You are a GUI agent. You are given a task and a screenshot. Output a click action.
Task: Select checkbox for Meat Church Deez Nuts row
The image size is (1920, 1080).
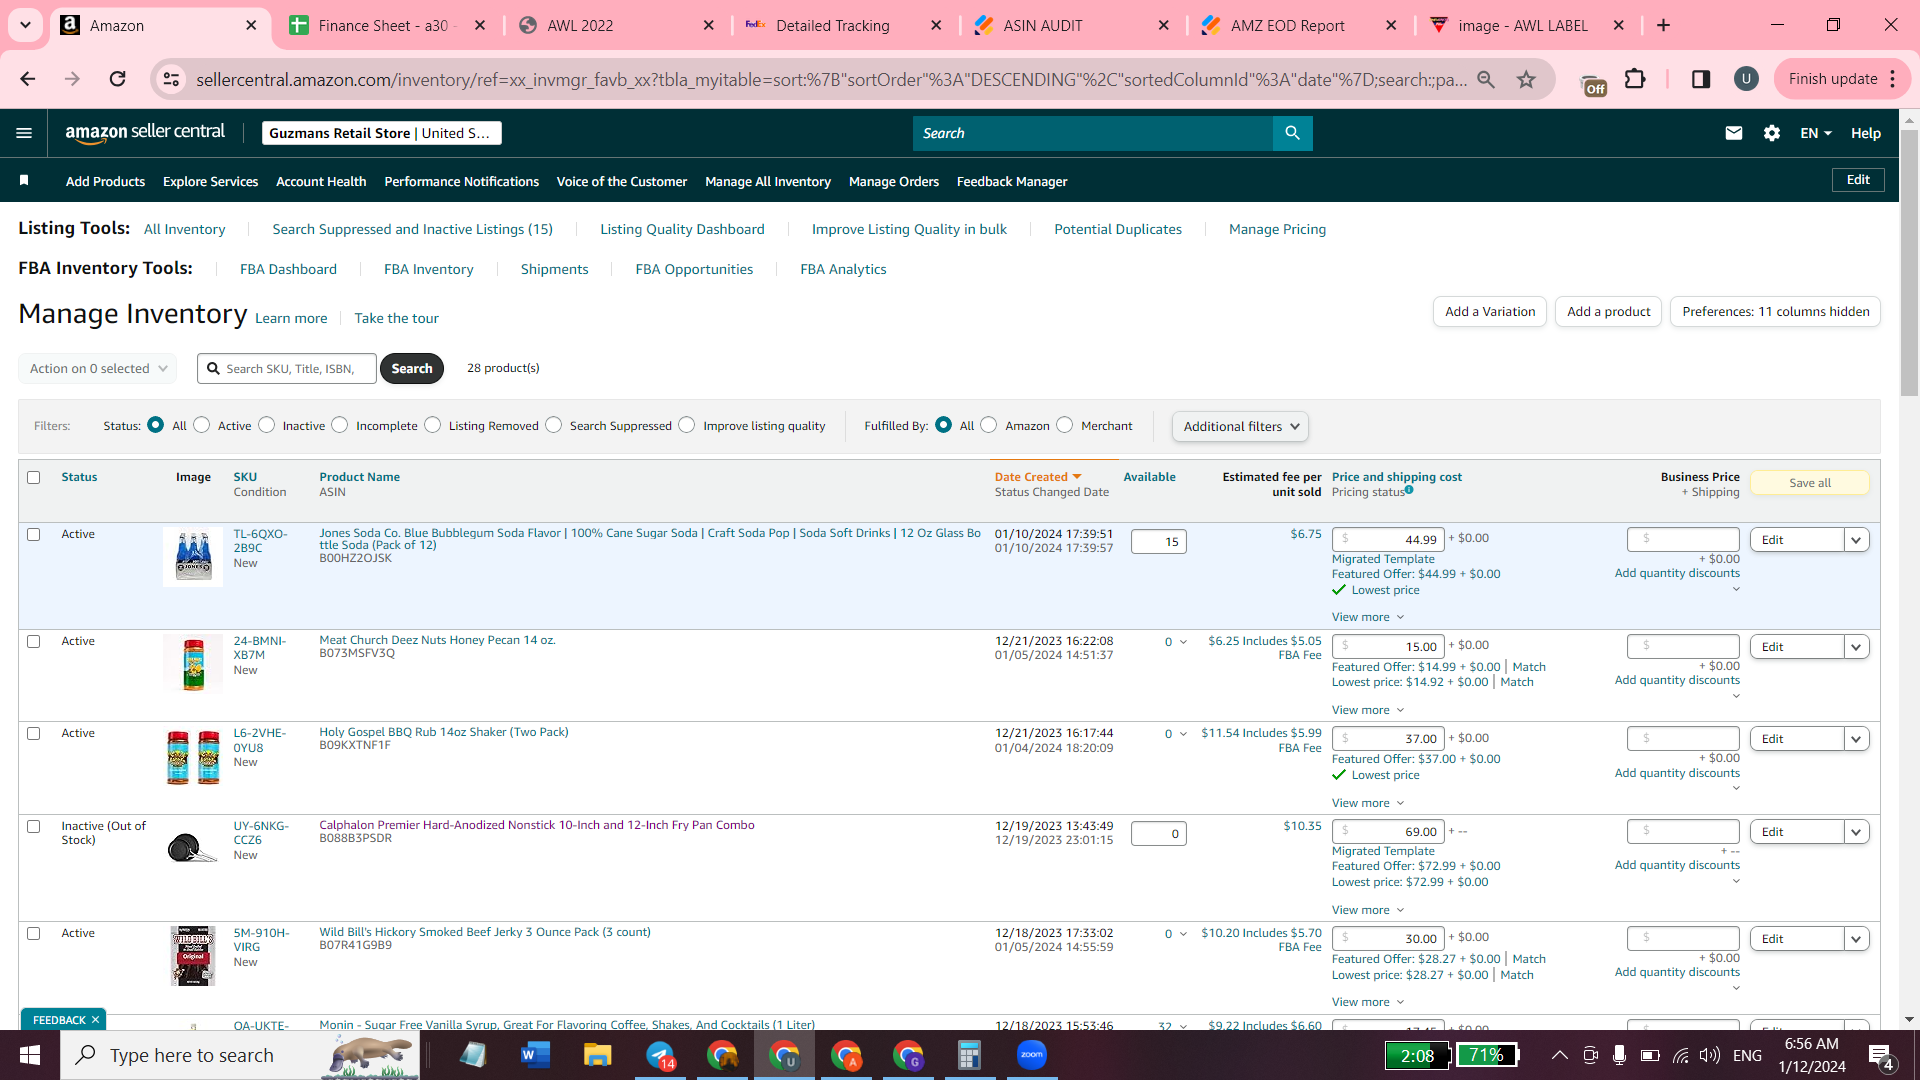tap(33, 642)
